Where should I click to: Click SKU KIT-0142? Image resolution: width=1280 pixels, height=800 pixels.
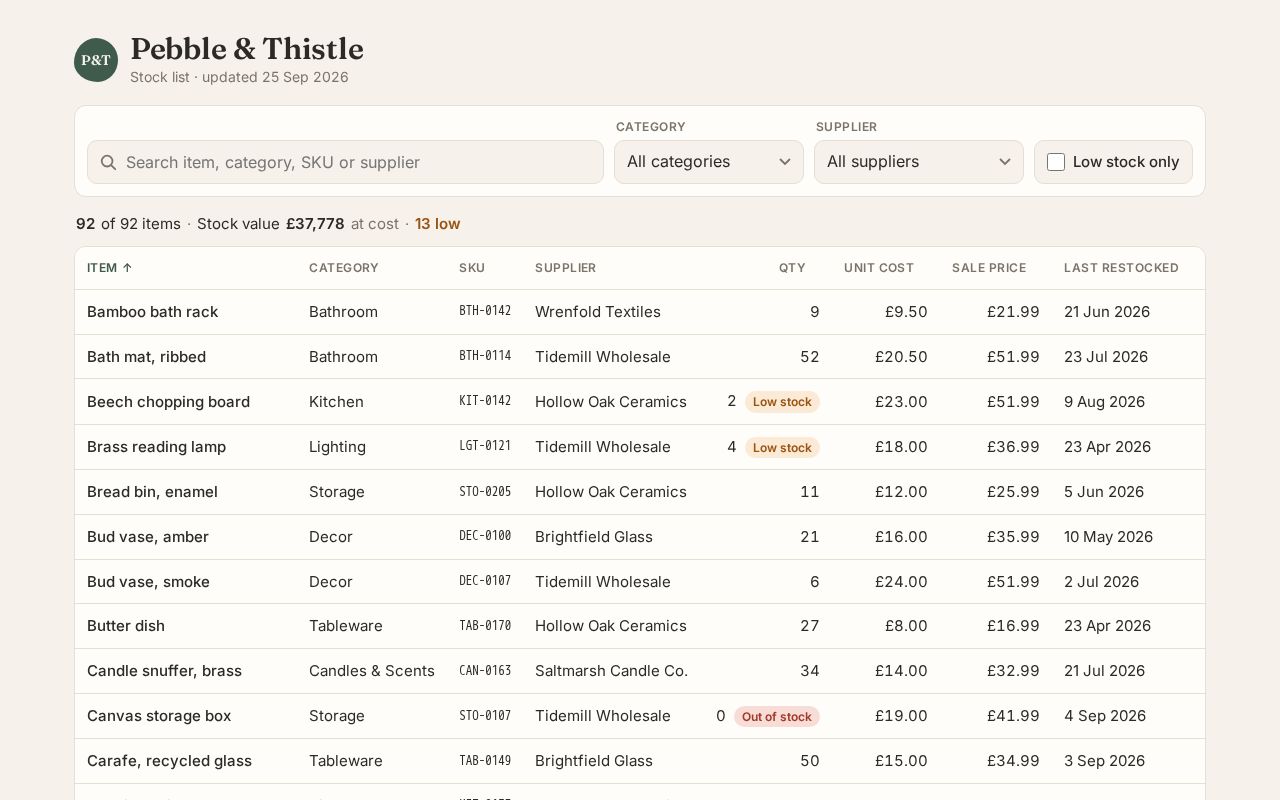click(485, 401)
